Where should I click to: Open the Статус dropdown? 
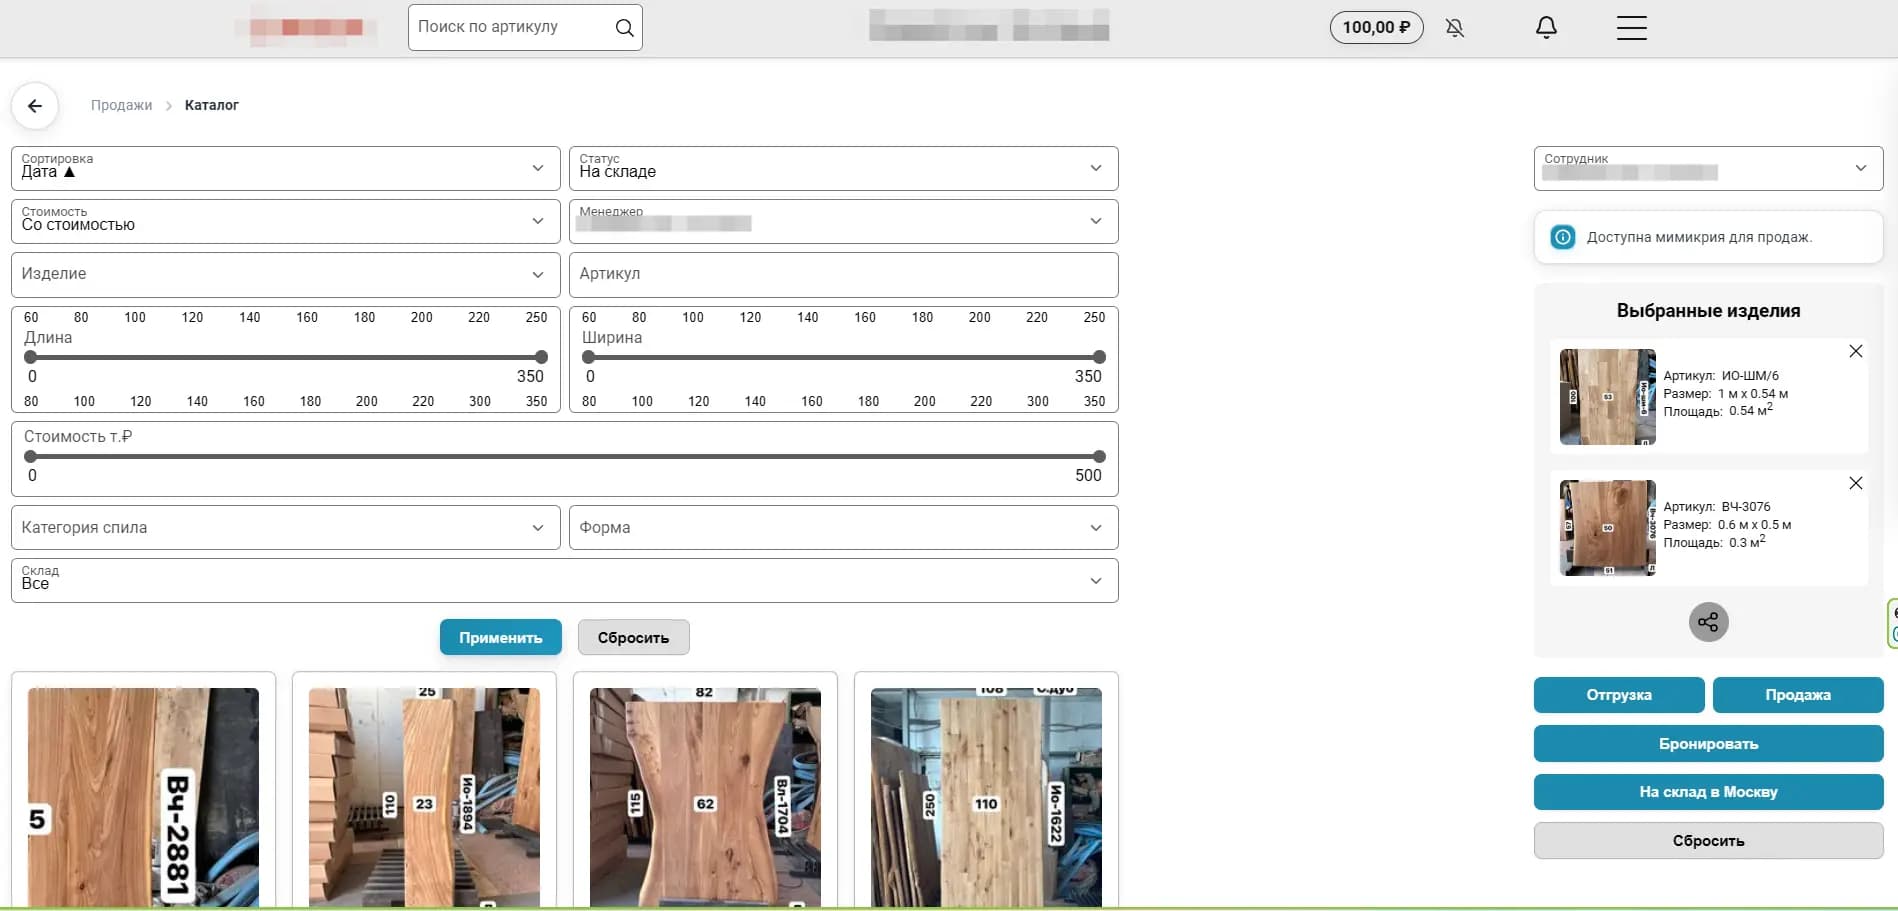pos(1095,168)
